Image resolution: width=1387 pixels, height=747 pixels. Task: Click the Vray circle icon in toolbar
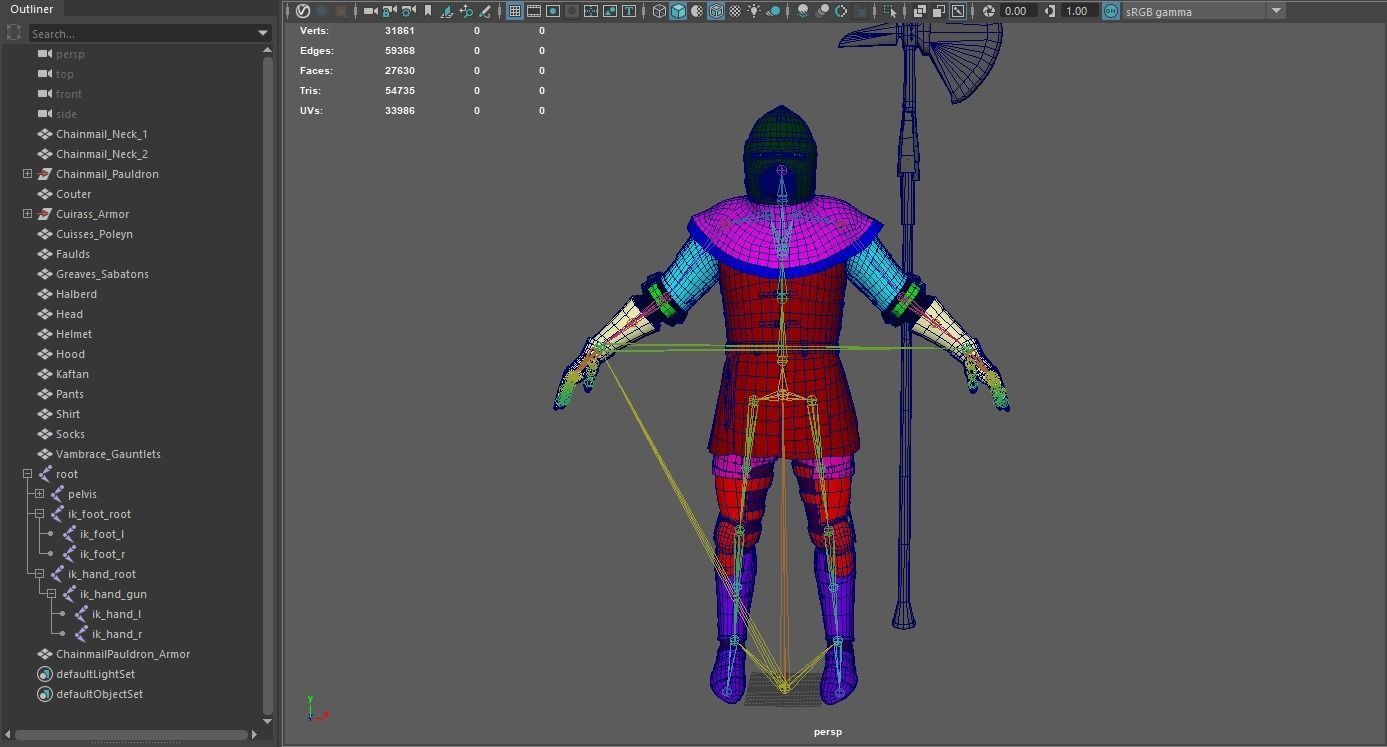pyautogui.click(x=303, y=11)
